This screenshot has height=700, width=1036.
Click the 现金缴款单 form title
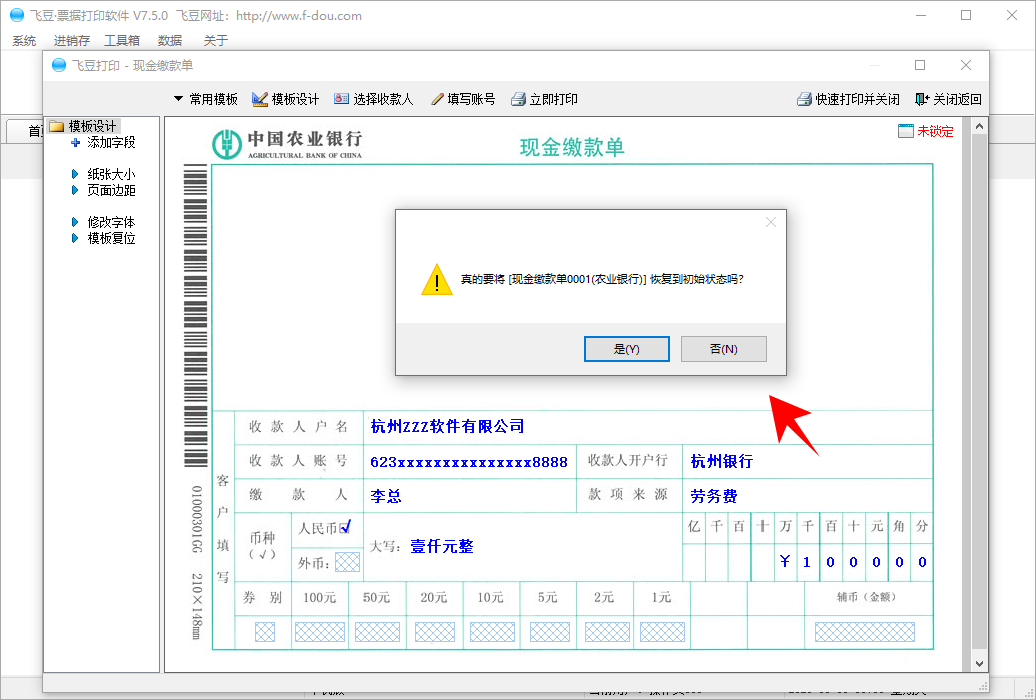click(572, 147)
